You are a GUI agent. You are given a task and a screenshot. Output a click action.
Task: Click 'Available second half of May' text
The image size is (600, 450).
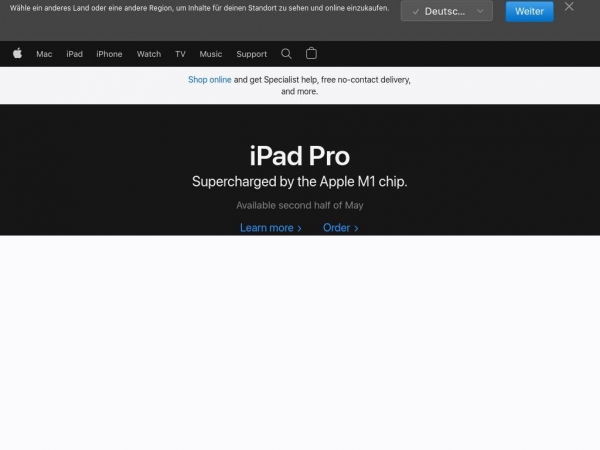click(300, 205)
